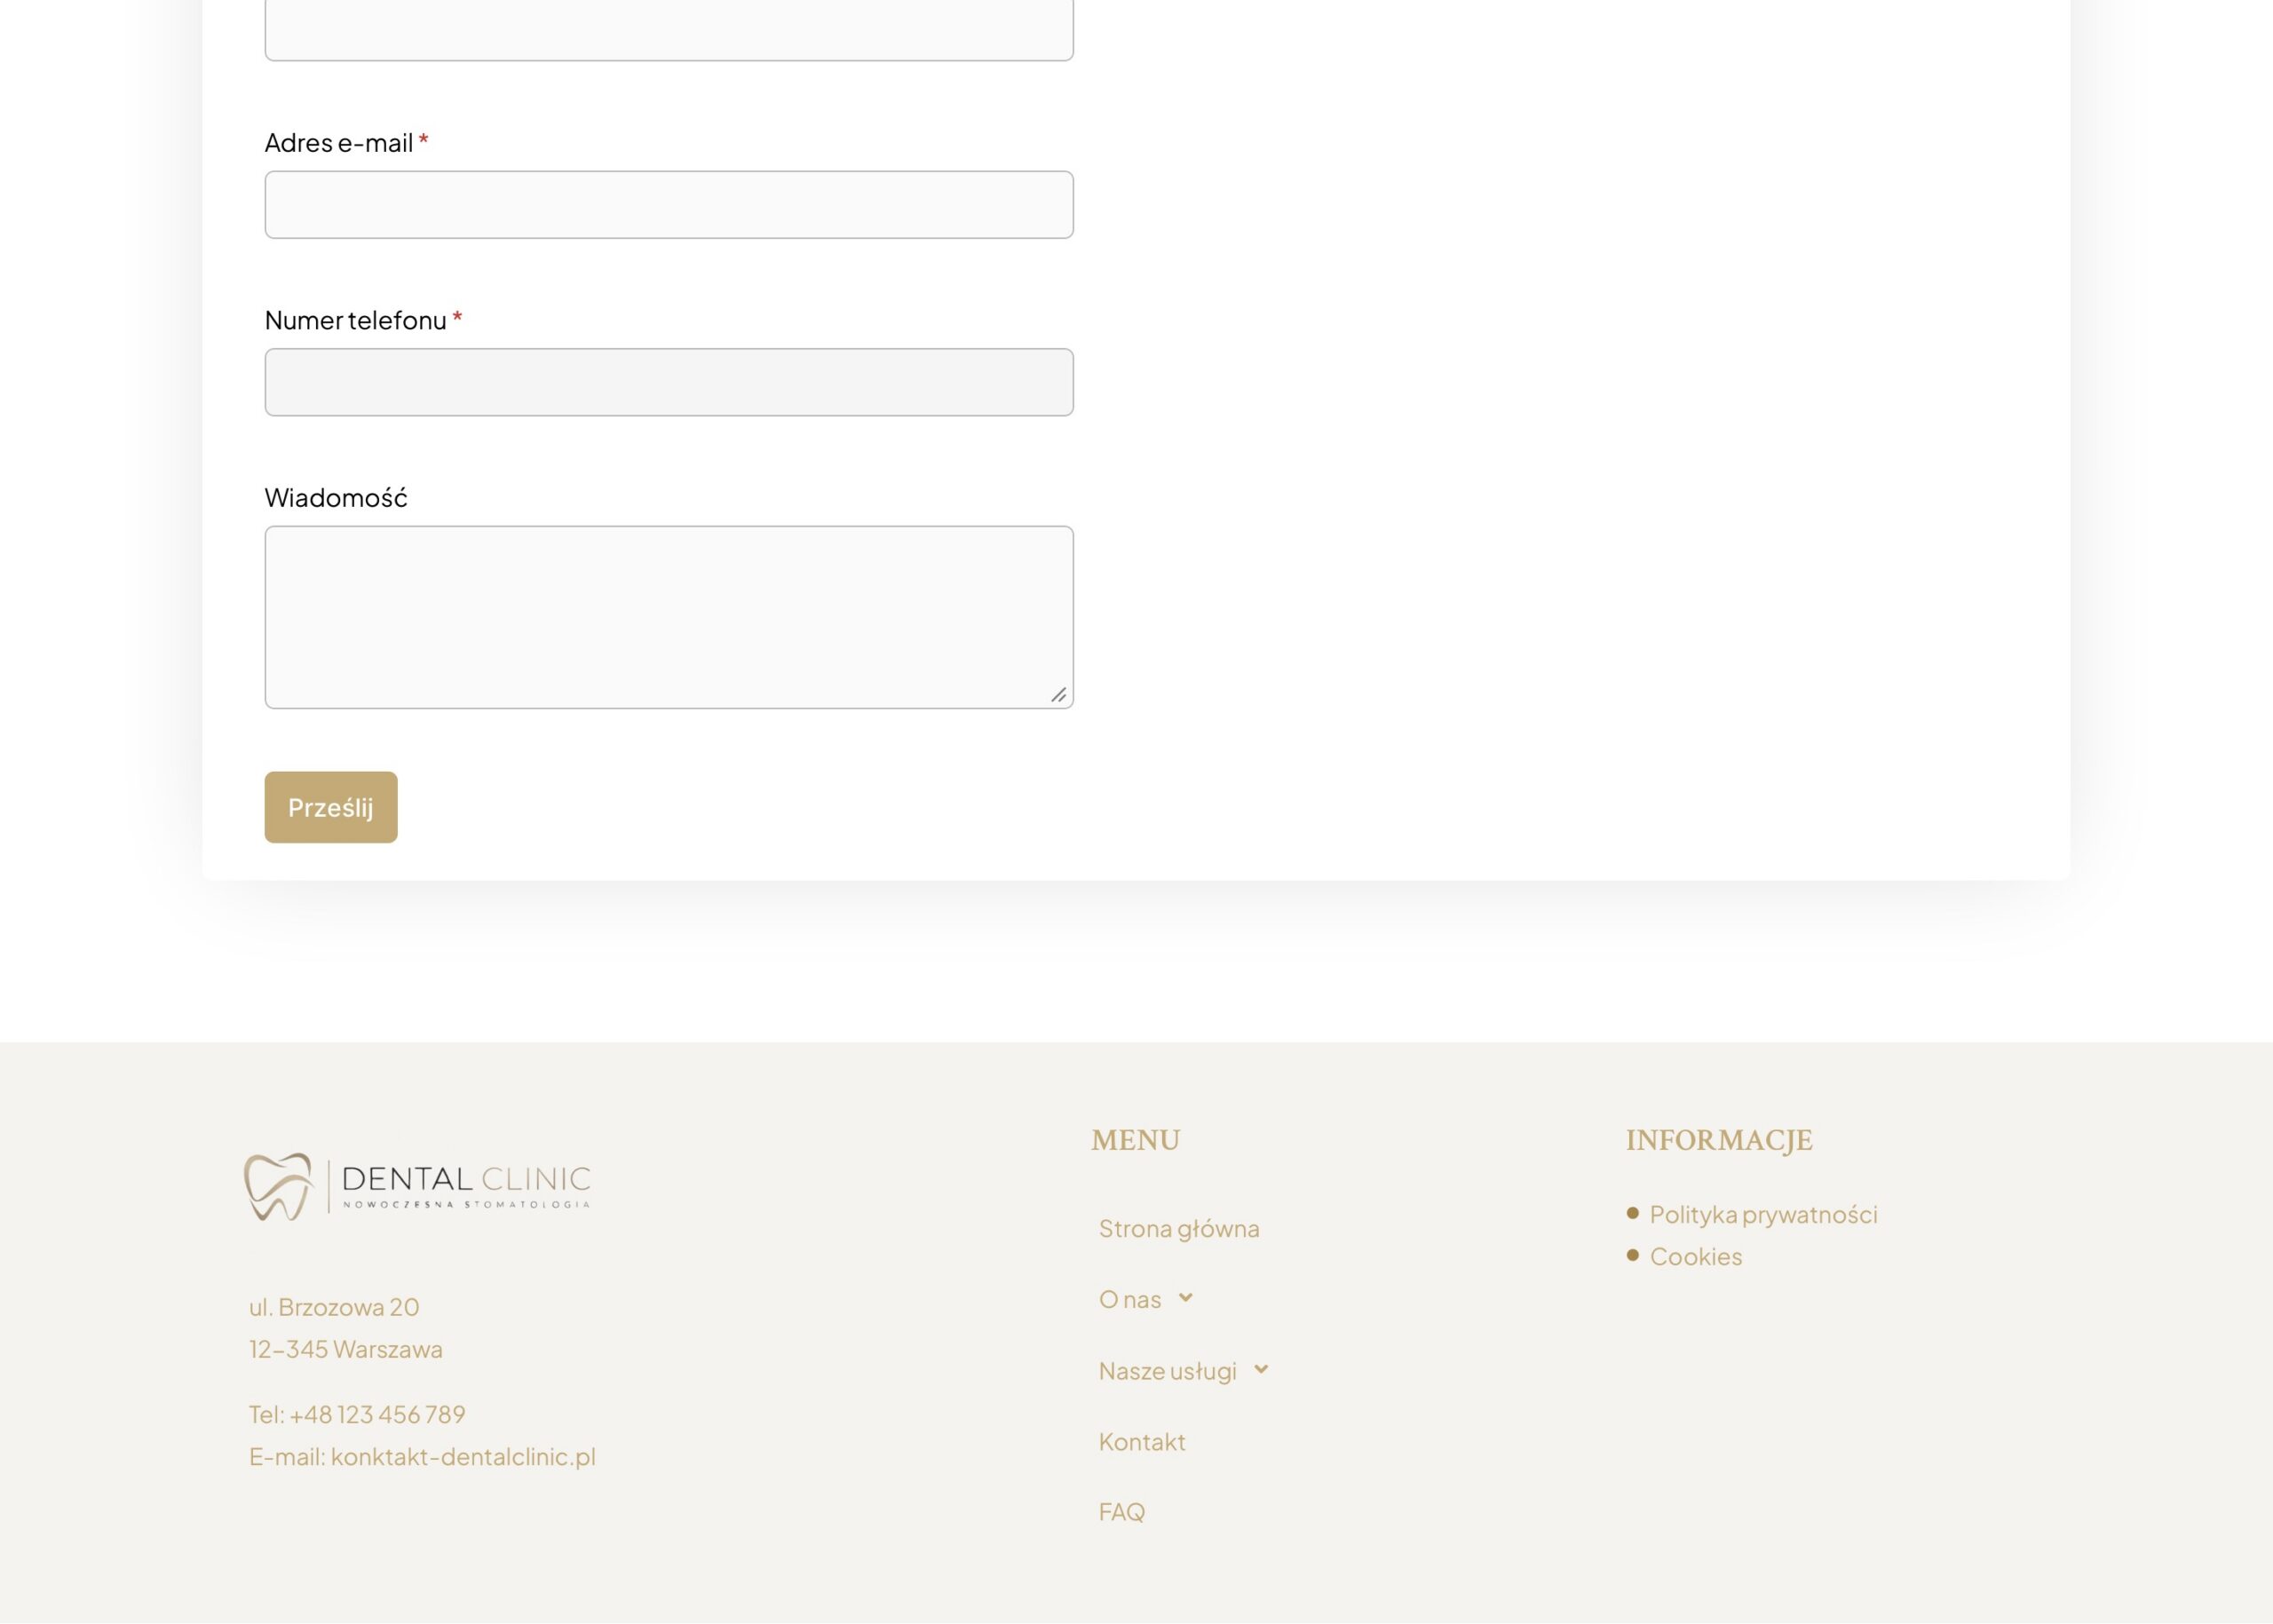Focus the Numer telefonu input field
Viewport: 2273px width, 1624px height.
pyautogui.click(x=669, y=382)
